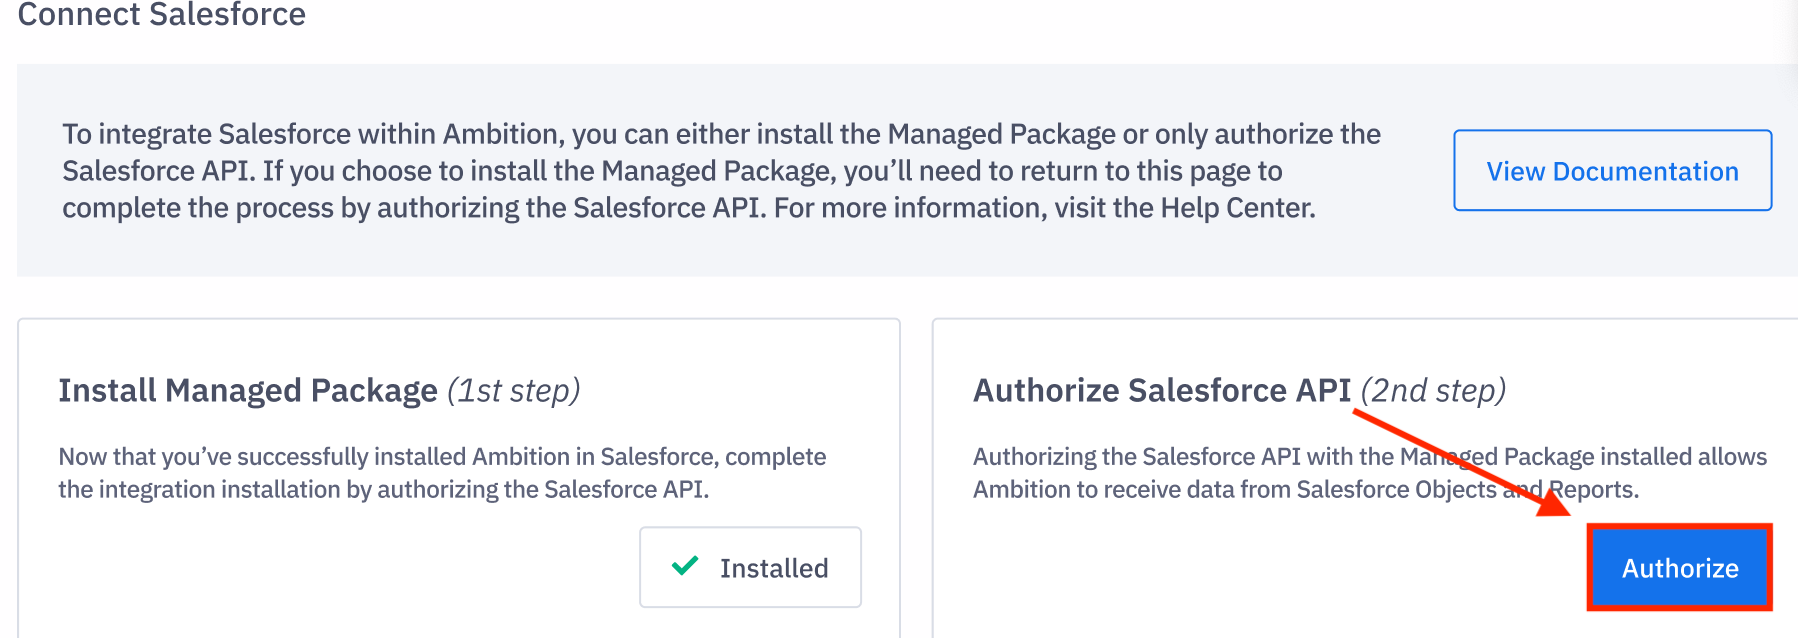Click the "(2nd step)" label

(1433, 390)
